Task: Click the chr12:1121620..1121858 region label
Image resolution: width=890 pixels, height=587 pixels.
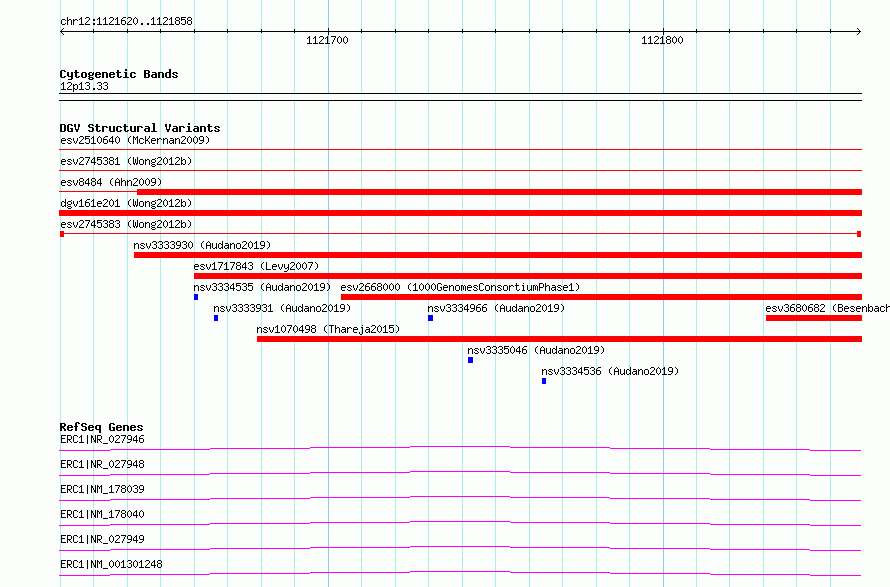Action: tap(126, 21)
